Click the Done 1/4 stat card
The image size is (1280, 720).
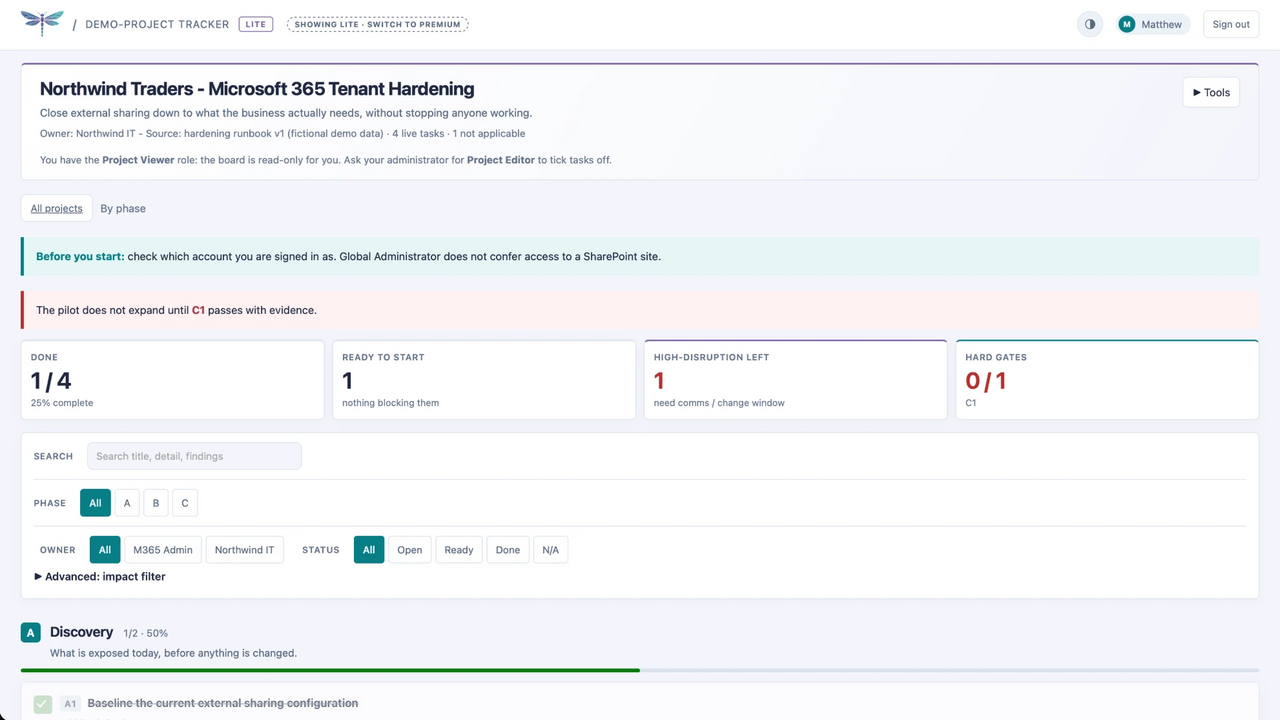tap(173, 380)
